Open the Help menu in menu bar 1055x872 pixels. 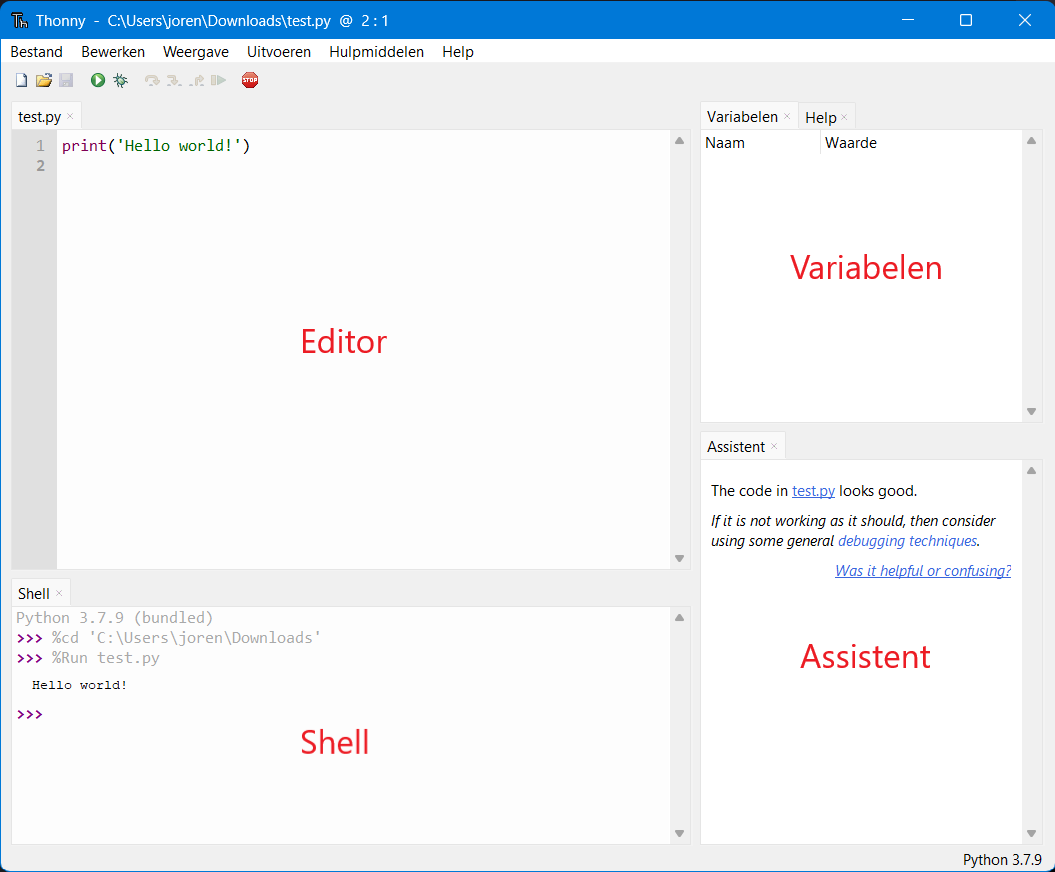458,52
